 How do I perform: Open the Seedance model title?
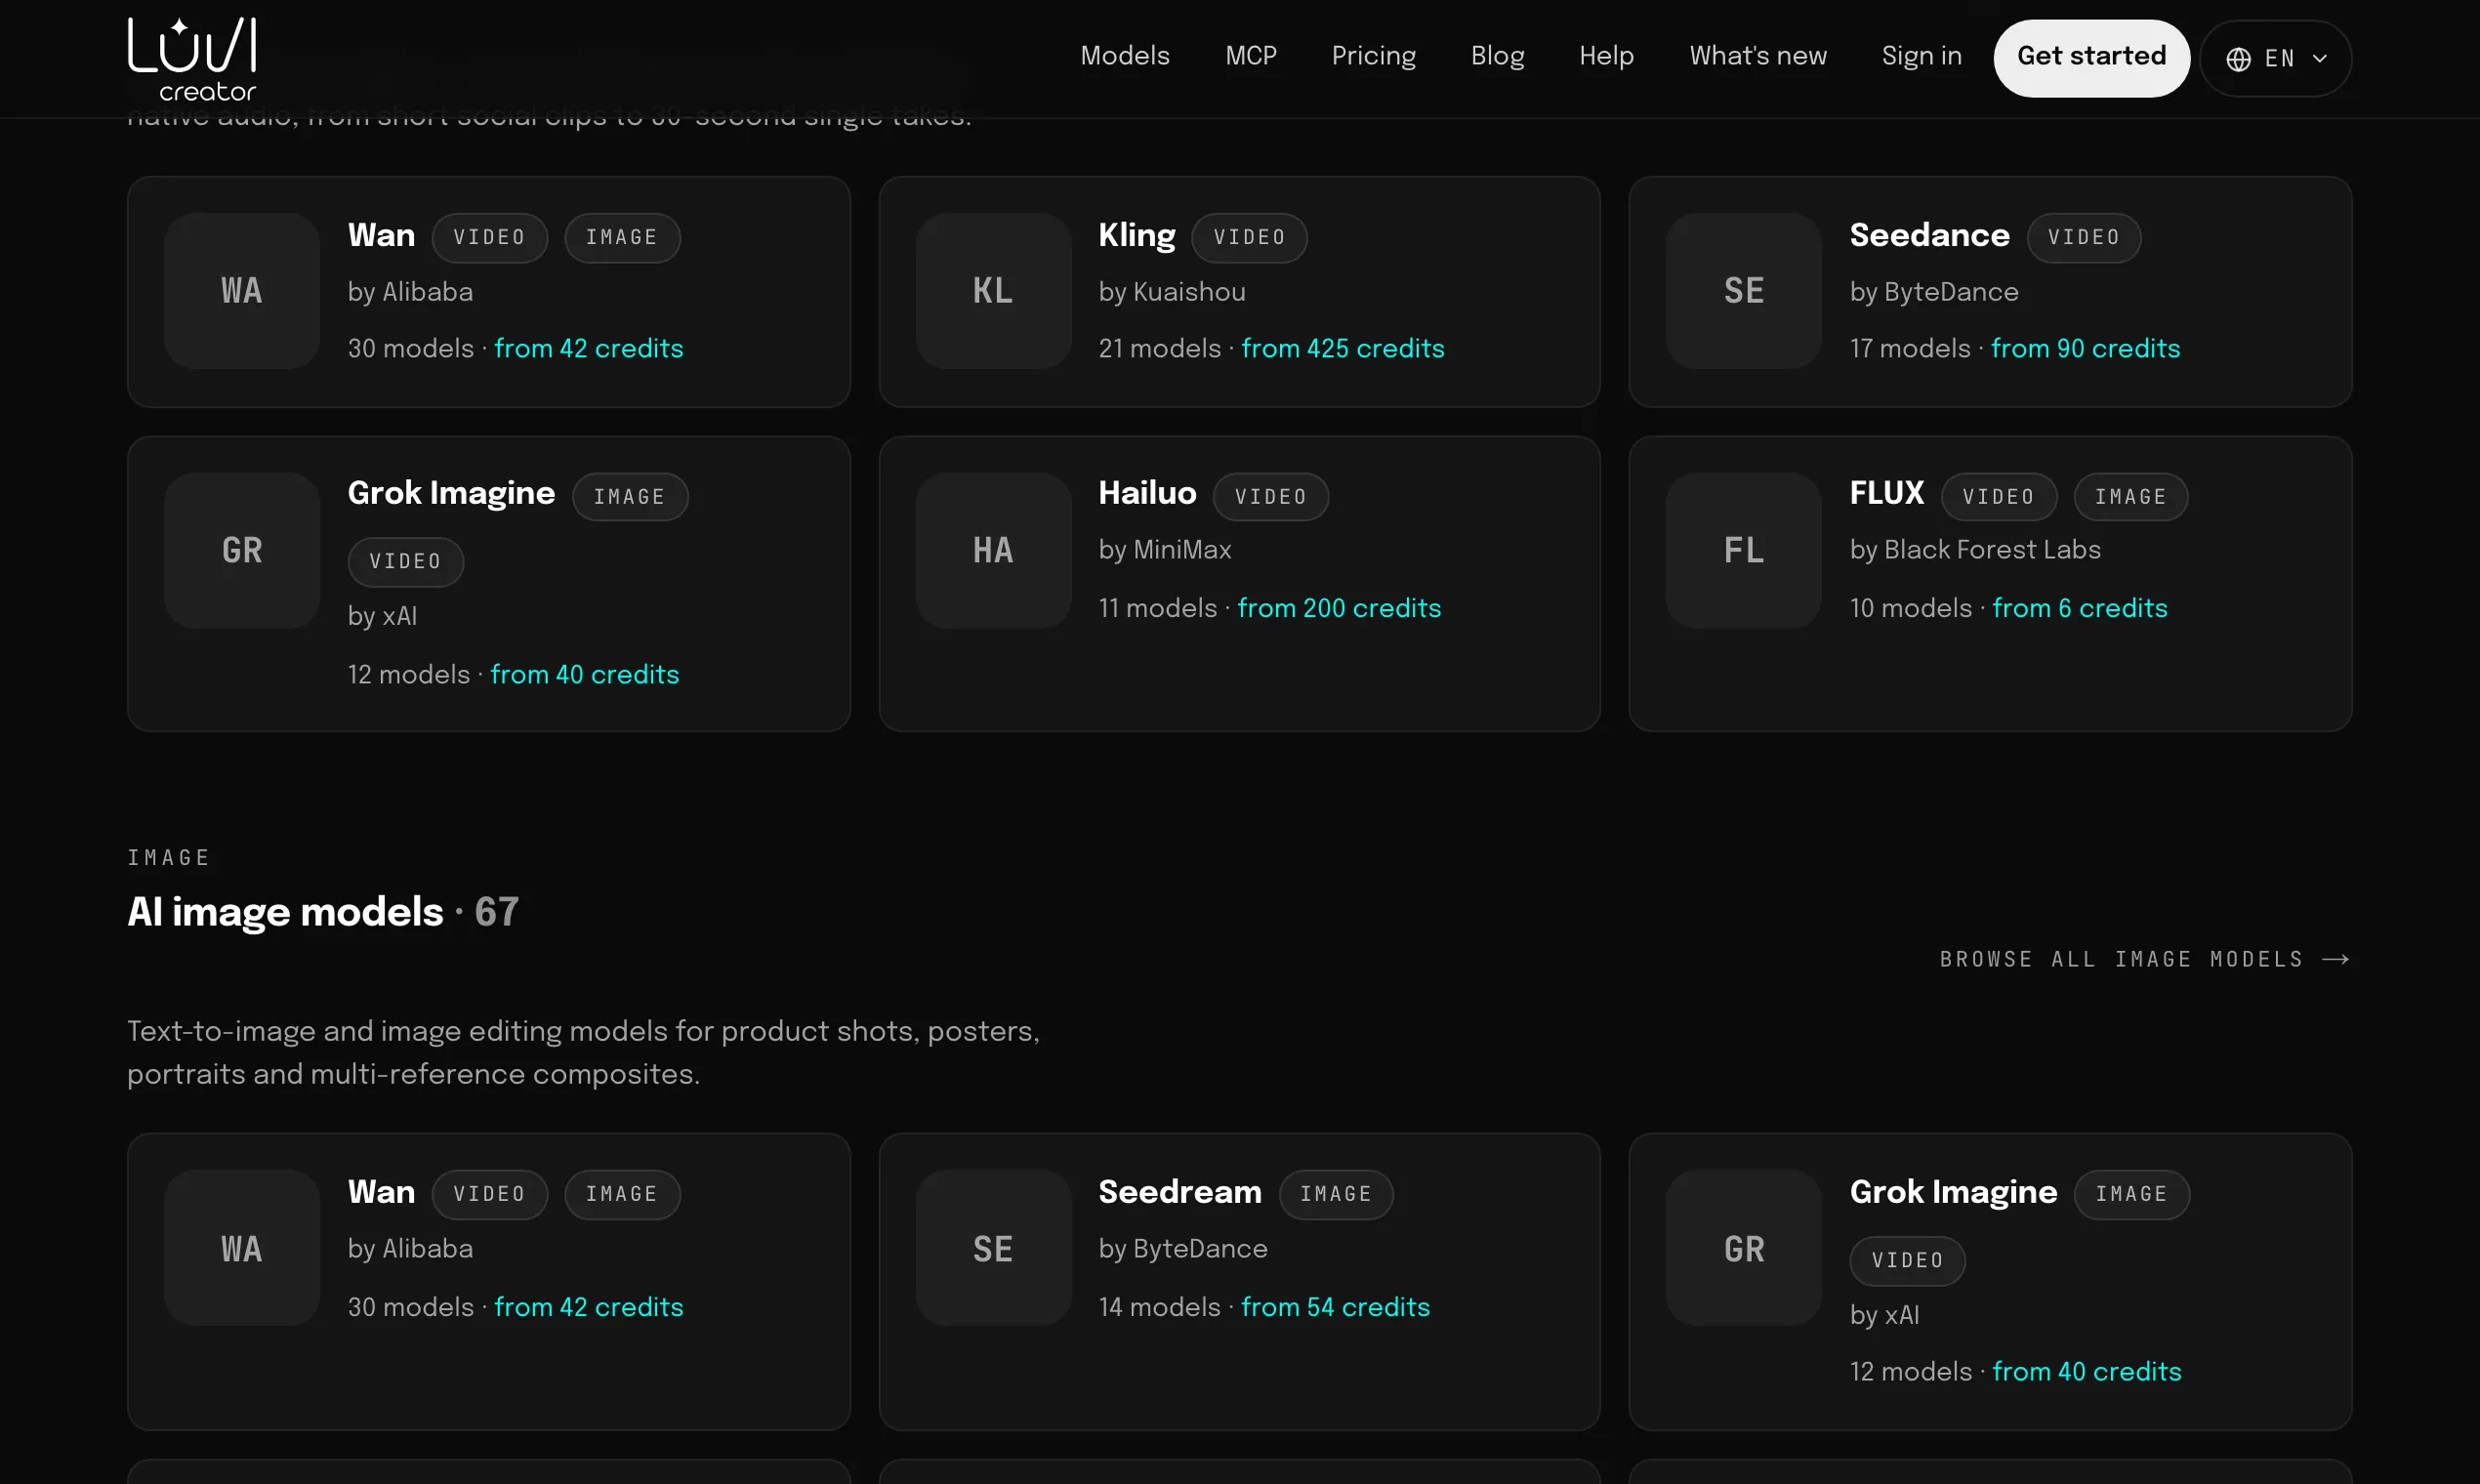coord(1929,236)
